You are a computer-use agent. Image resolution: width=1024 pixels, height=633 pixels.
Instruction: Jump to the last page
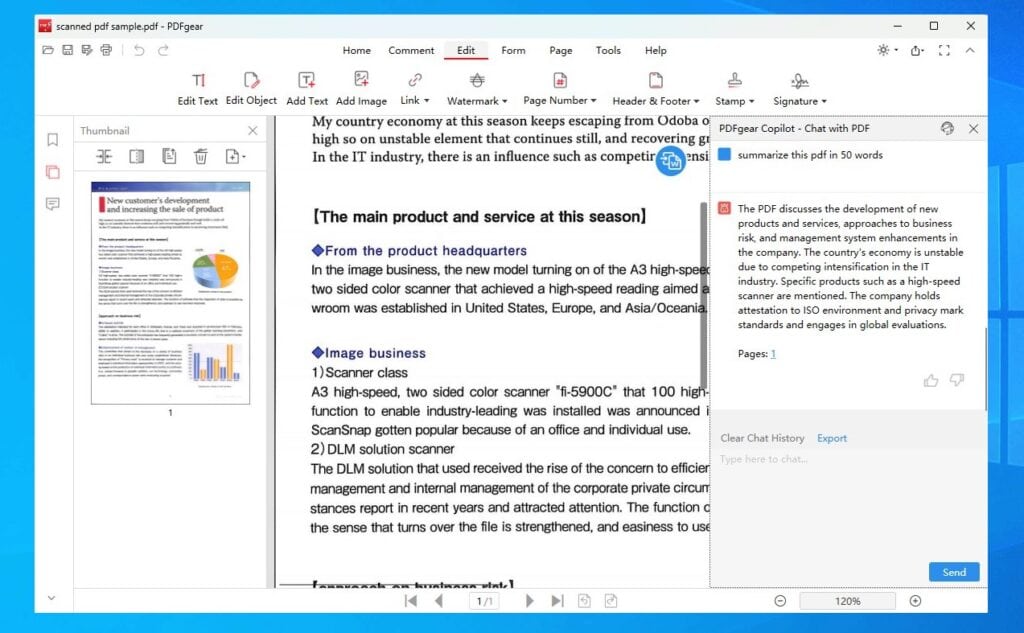557,601
